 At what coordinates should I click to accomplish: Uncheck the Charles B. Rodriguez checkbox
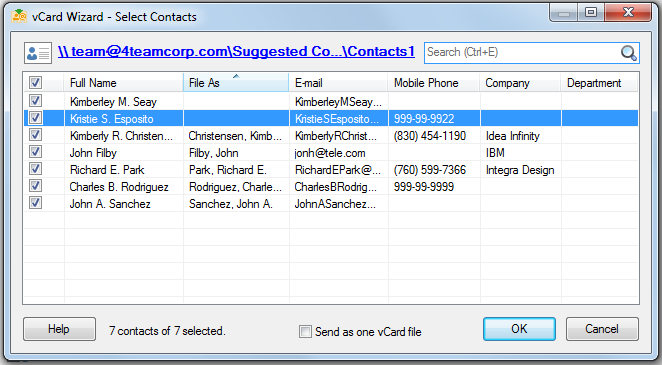[35, 186]
